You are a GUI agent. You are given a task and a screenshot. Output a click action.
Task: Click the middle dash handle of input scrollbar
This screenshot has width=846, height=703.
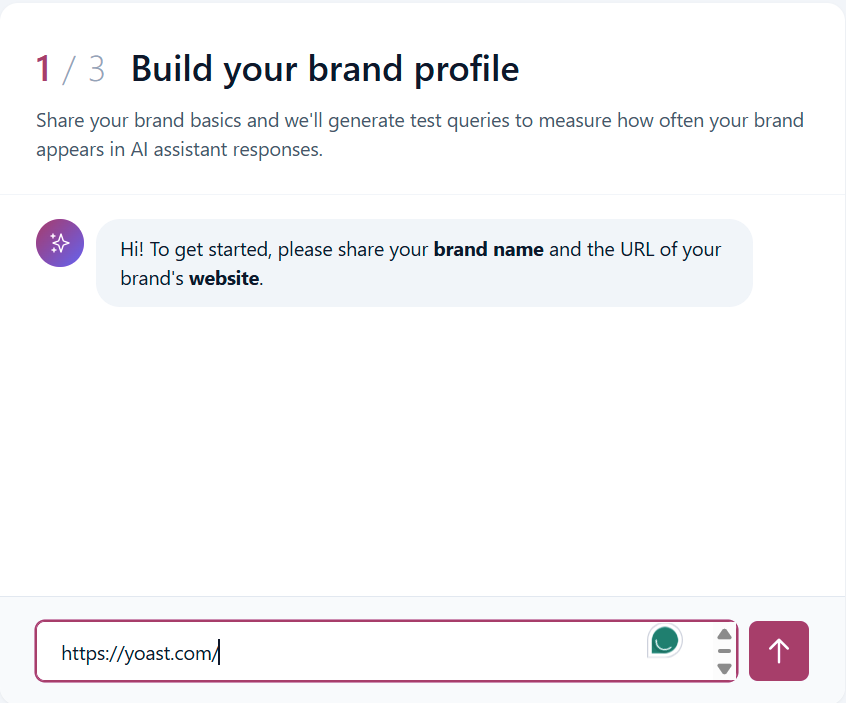[x=724, y=651]
